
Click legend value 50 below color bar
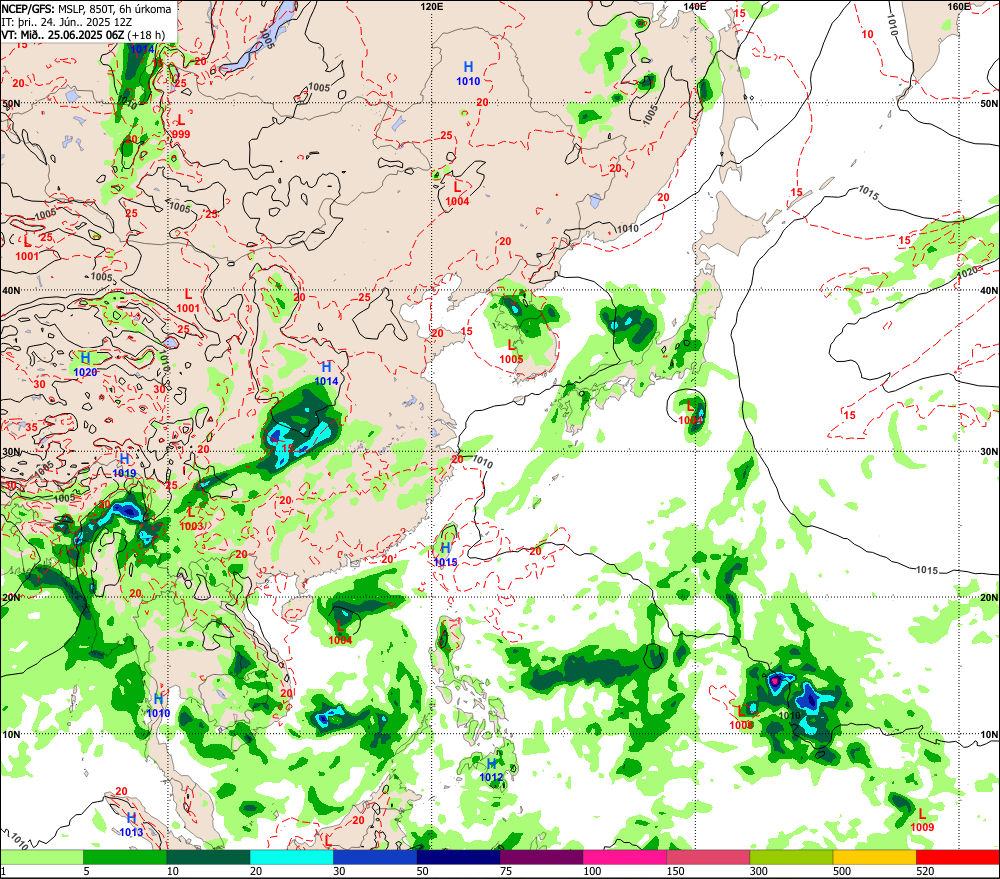(x=423, y=871)
